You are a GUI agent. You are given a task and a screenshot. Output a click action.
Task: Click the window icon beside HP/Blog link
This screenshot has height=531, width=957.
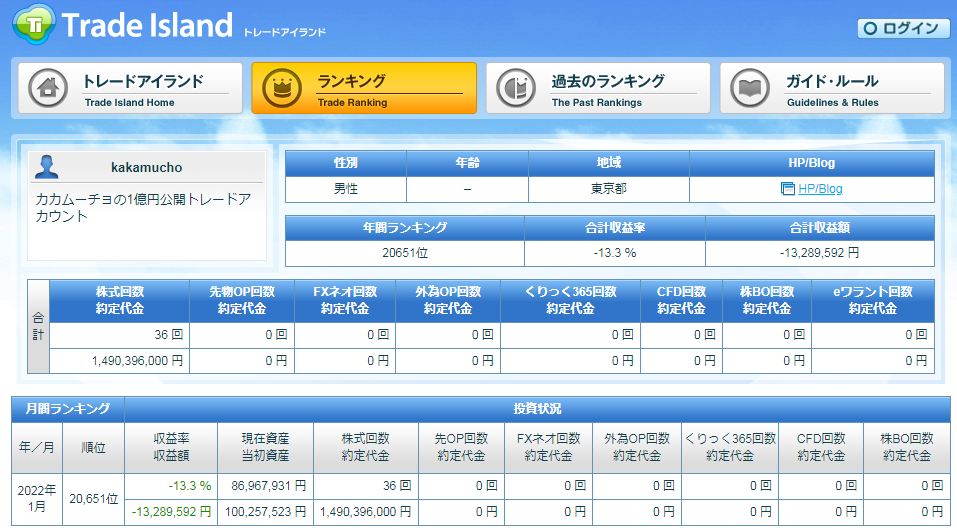(787, 189)
